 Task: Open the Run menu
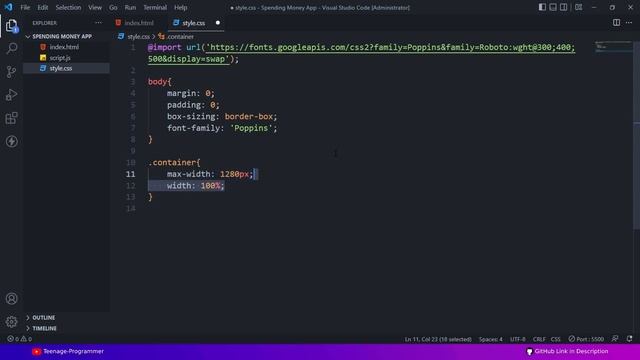[130, 7]
